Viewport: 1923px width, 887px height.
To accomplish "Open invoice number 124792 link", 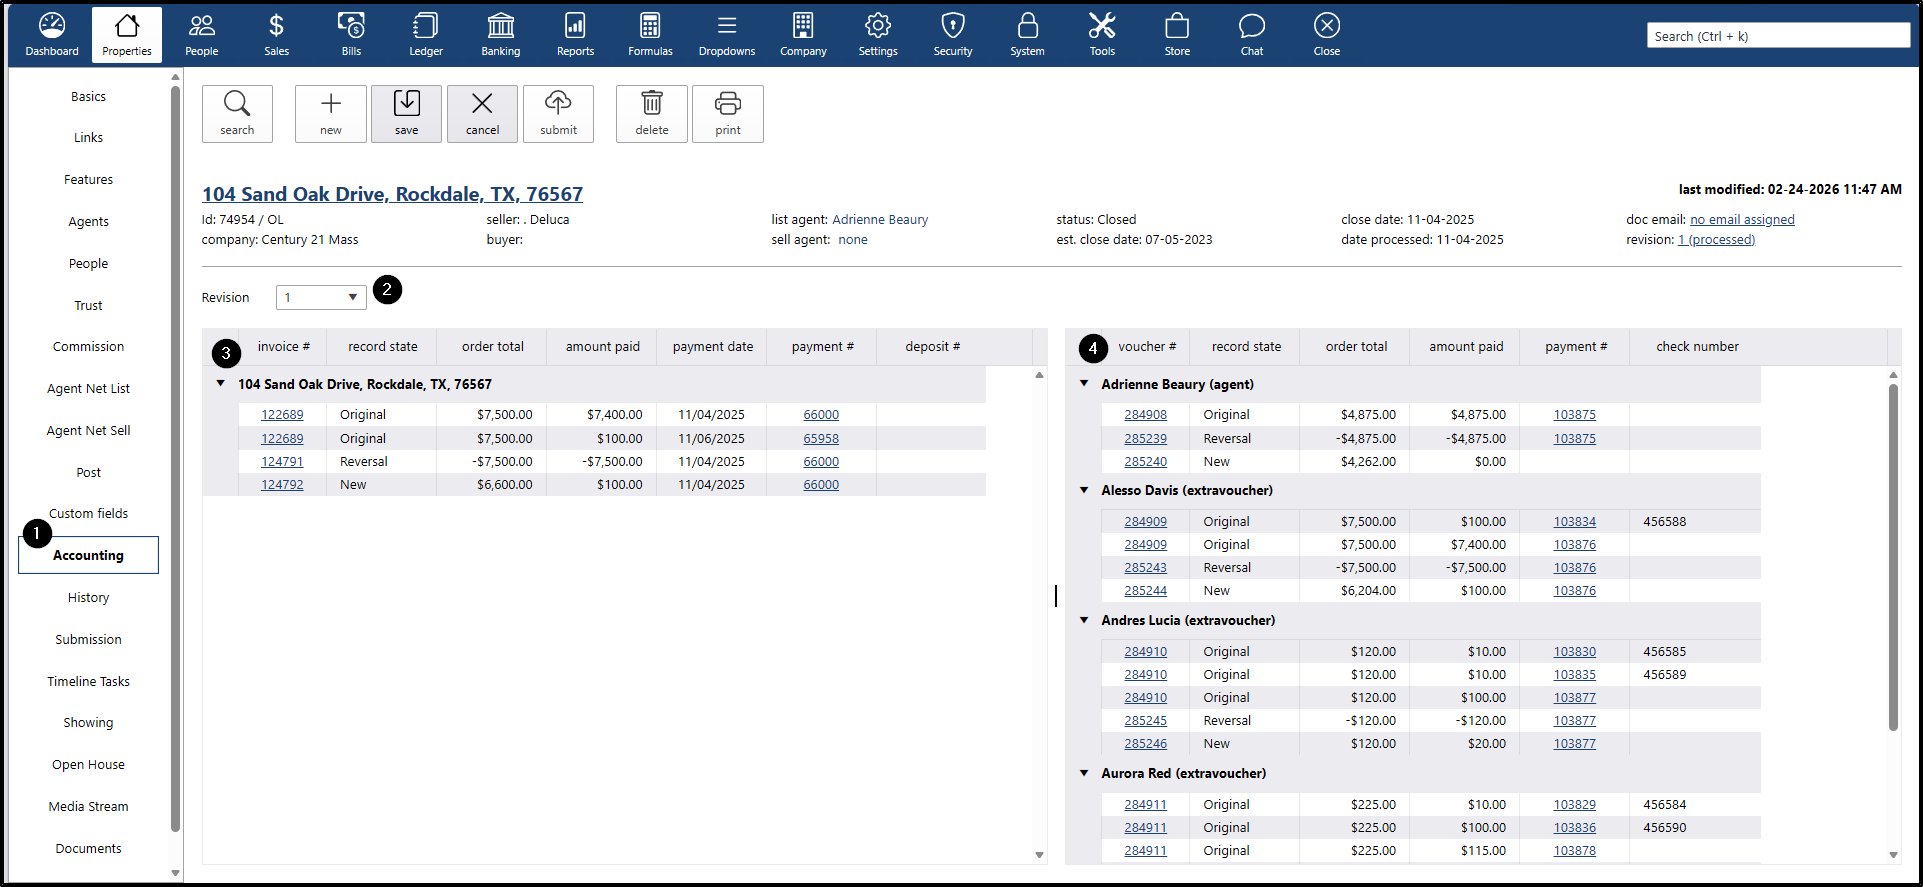I will tap(282, 485).
